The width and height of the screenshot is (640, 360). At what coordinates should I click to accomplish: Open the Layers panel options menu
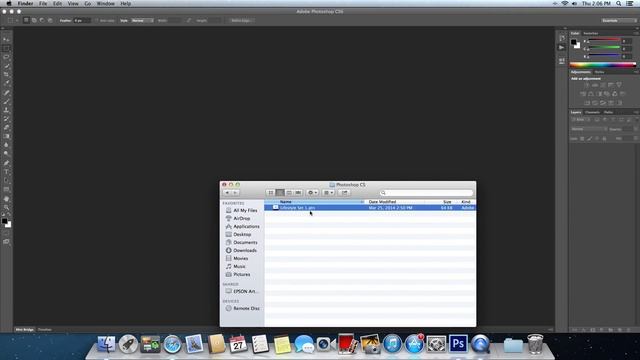[x=636, y=112]
